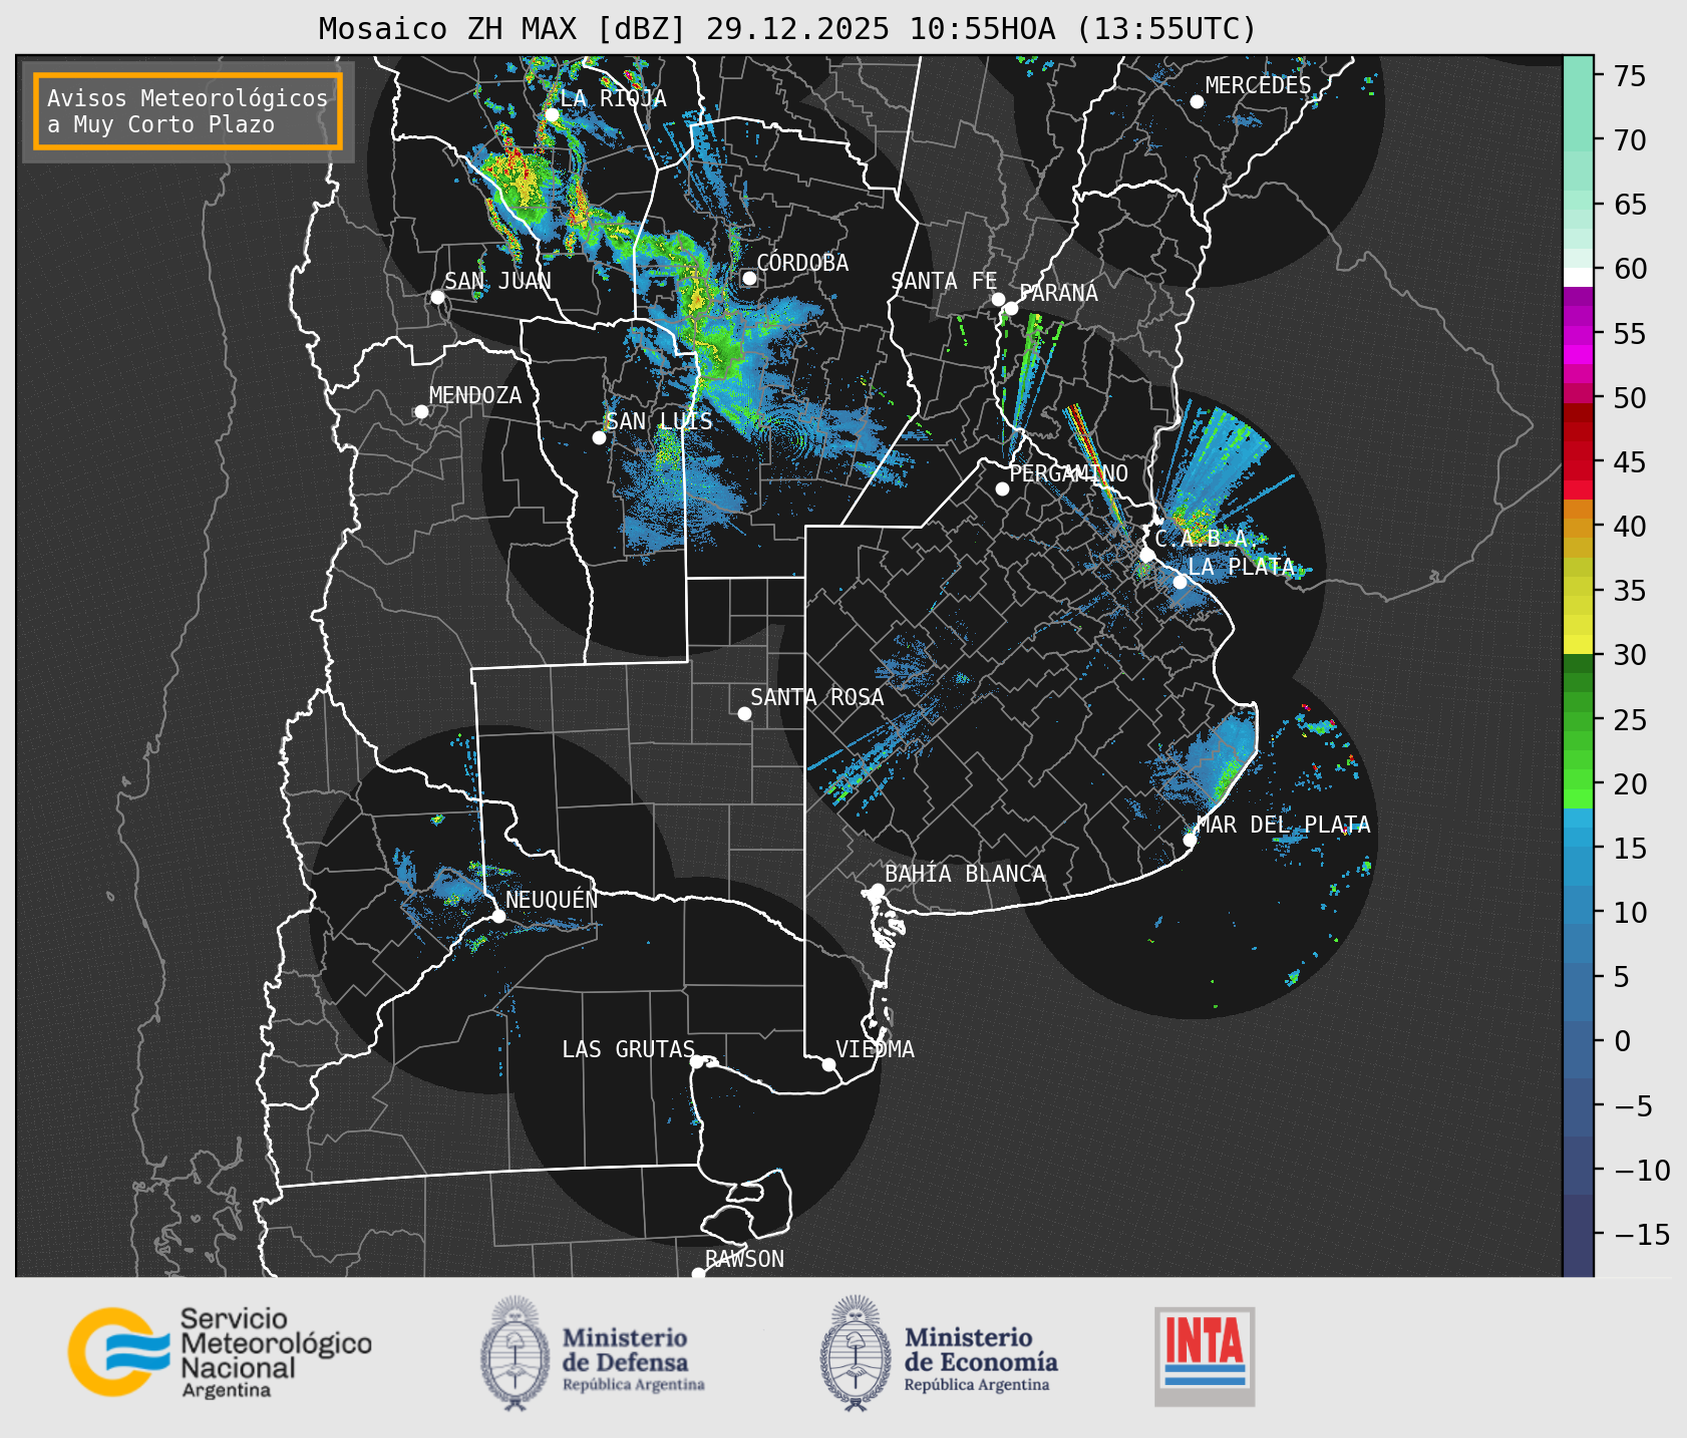Click the 0 dBZ blue color band
This screenshot has width=1687, height=1438.
click(x=1578, y=1041)
